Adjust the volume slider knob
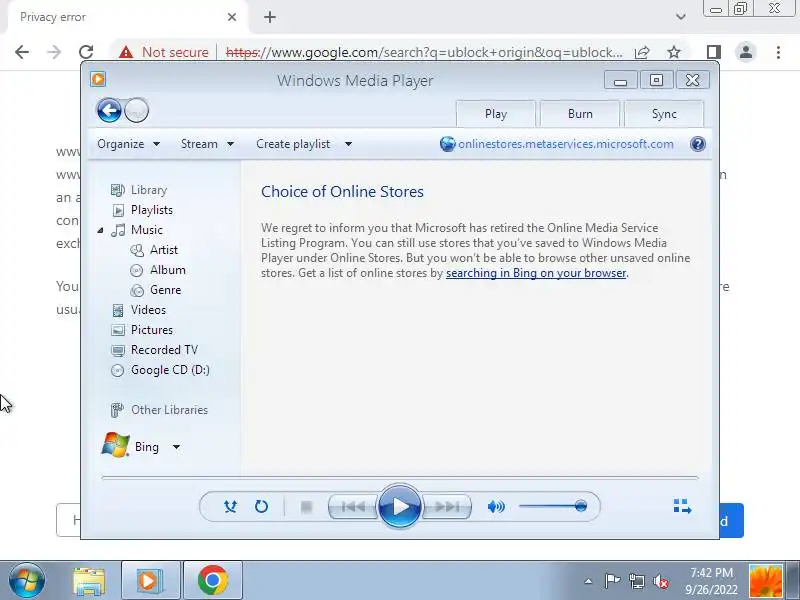This screenshot has height=600, width=800. coord(581,506)
